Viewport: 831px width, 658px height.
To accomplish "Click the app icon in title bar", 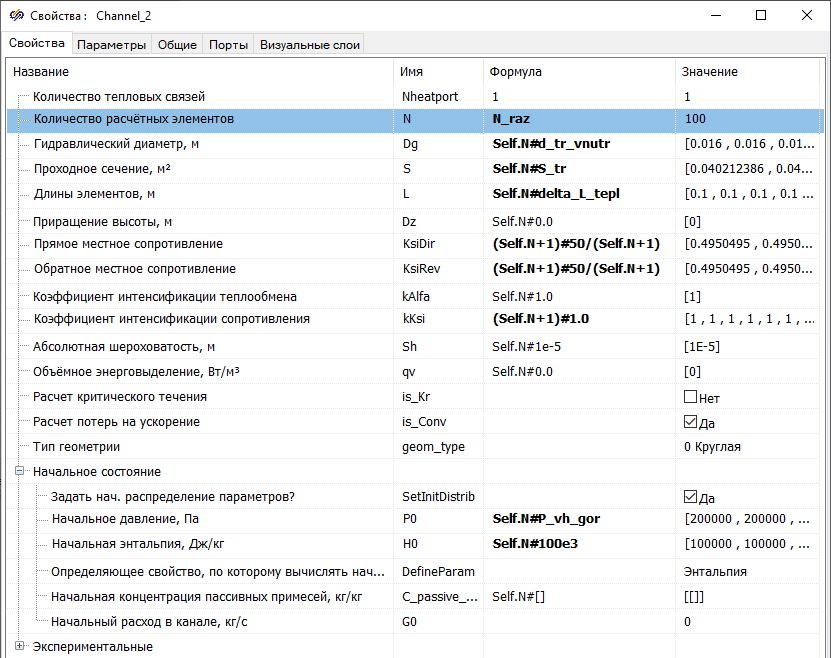I will (x=16, y=16).
